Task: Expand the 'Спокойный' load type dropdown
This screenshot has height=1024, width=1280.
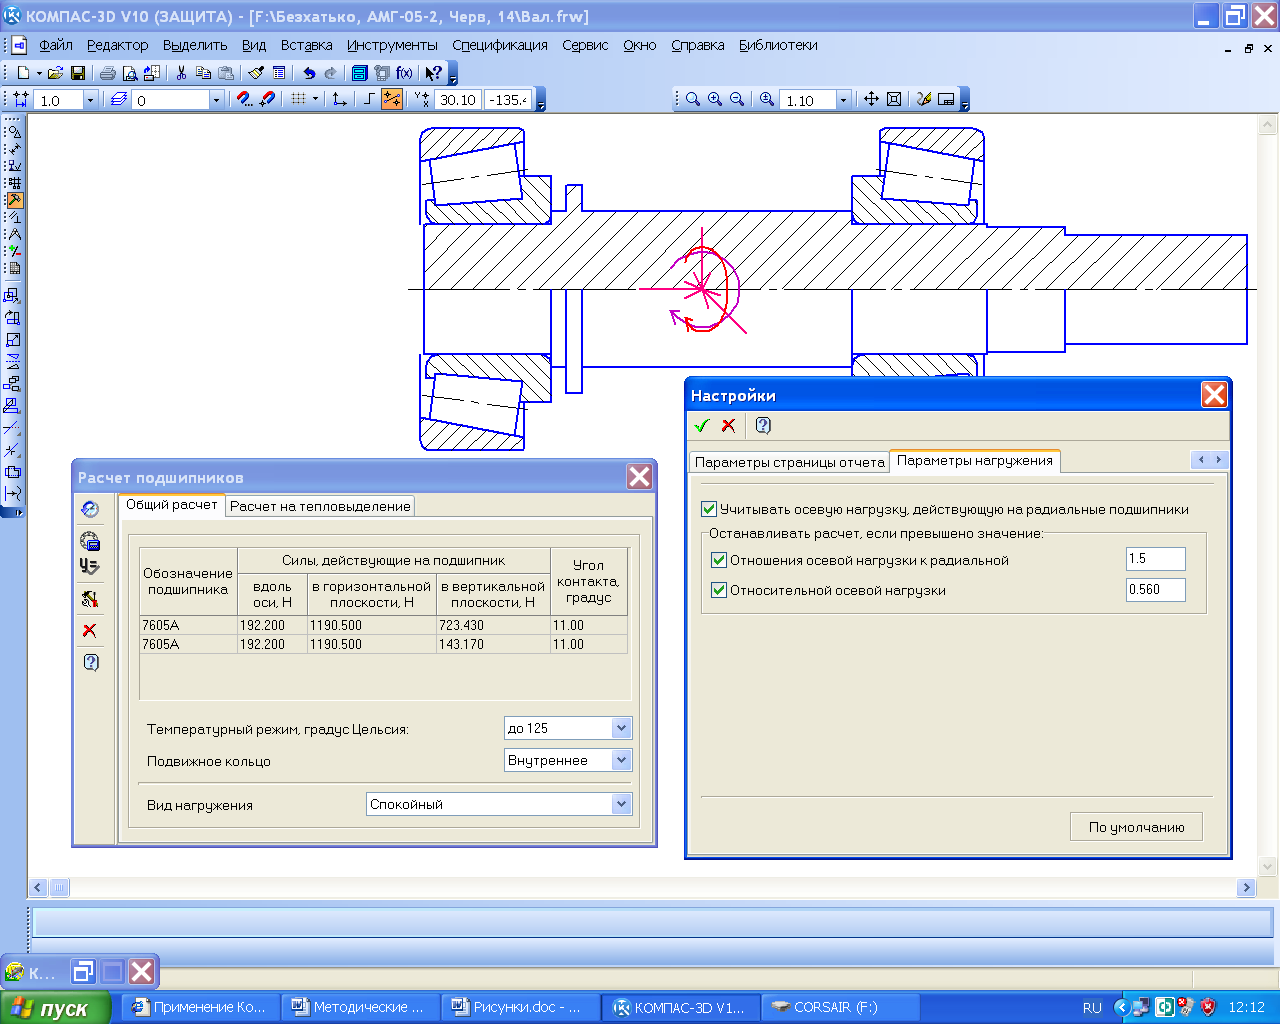Action: click(621, 804)
